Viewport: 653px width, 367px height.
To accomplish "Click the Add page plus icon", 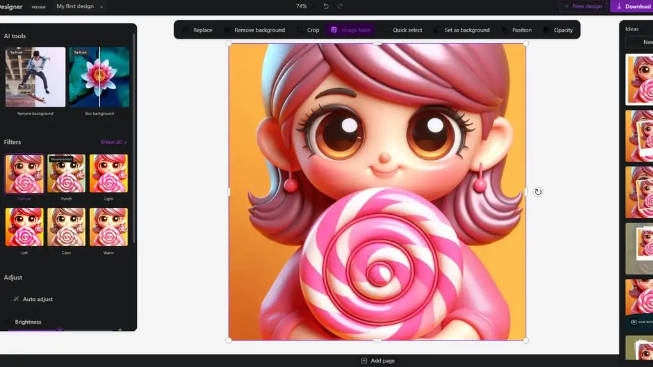I will (364, 361).
